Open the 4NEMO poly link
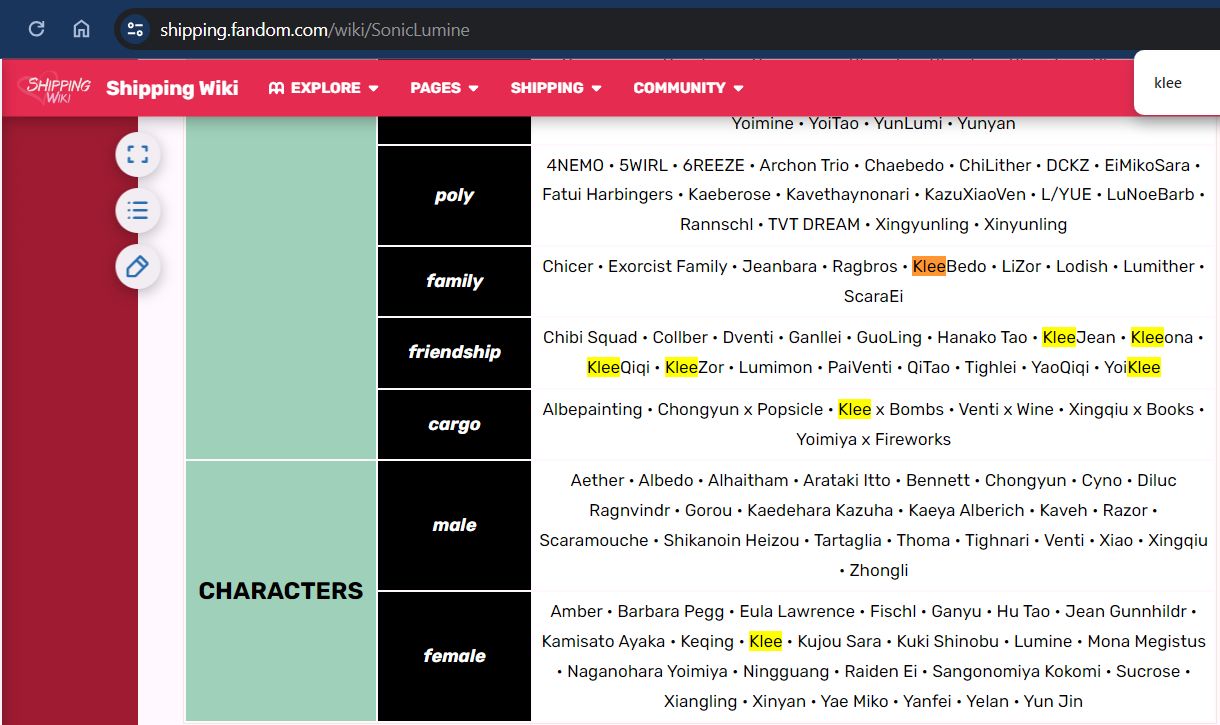Image resolution: width=1220 pixels, height=725 pixels. coord(575,165)
